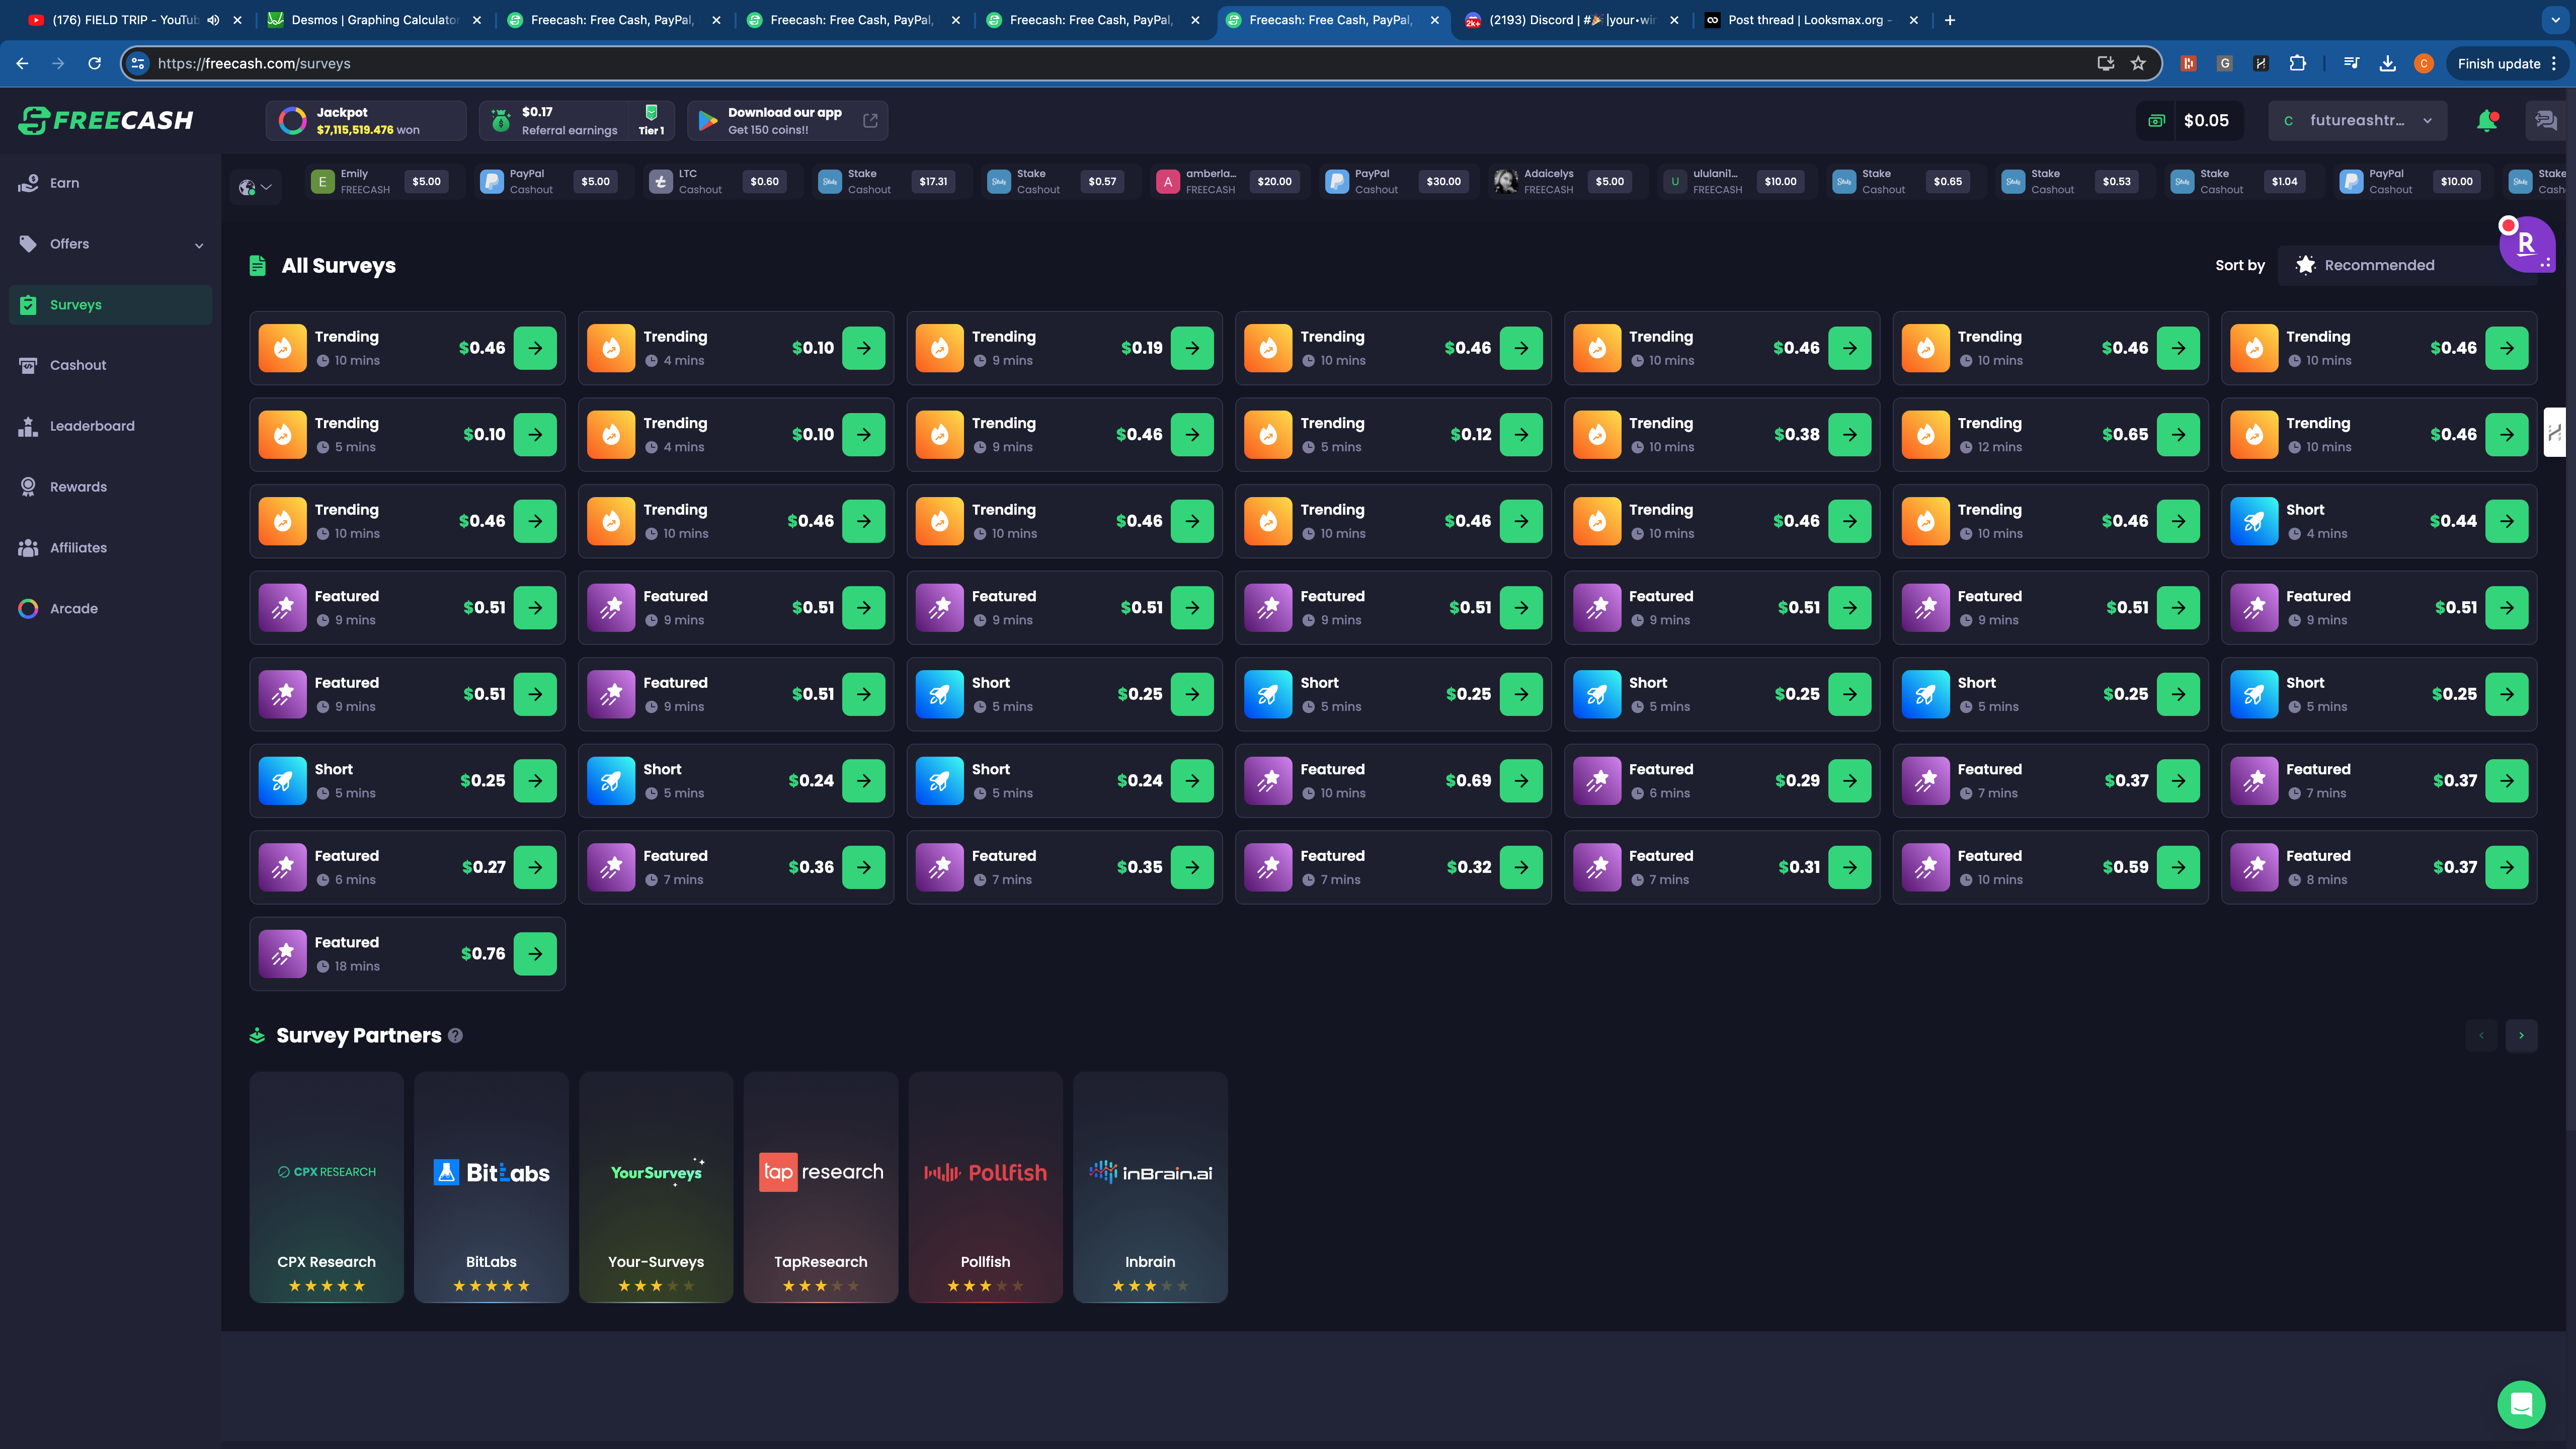This screenshot has height=1449, width=2576.
Task: Open the green support chat bubble
Action: 2520,1404
